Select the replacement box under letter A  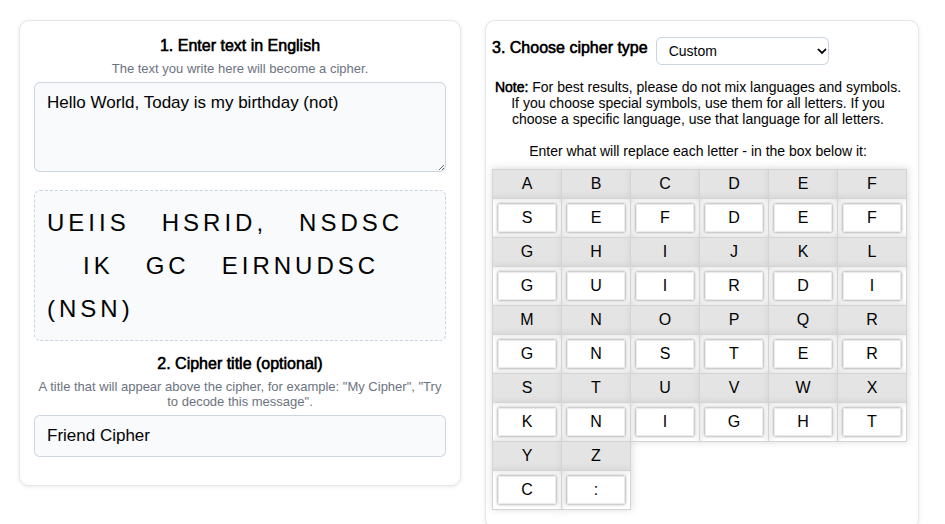[527, 218]
